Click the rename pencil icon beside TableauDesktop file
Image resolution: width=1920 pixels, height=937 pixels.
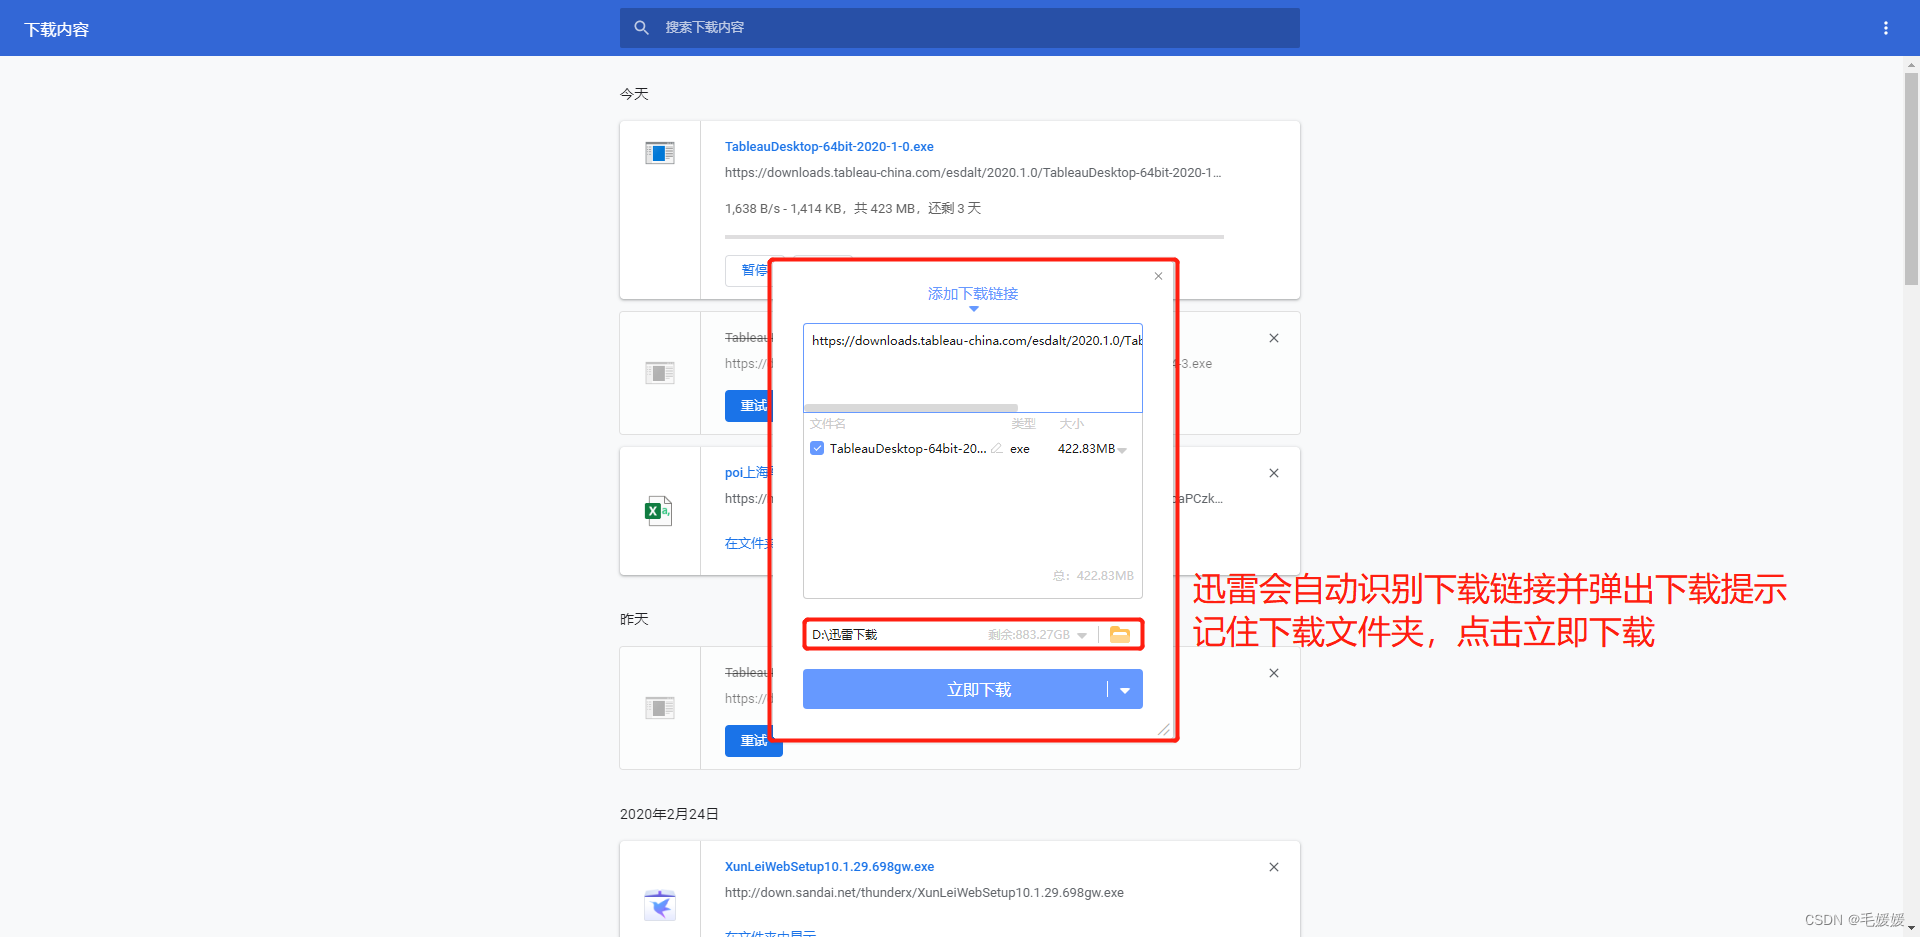coord(997,449)
